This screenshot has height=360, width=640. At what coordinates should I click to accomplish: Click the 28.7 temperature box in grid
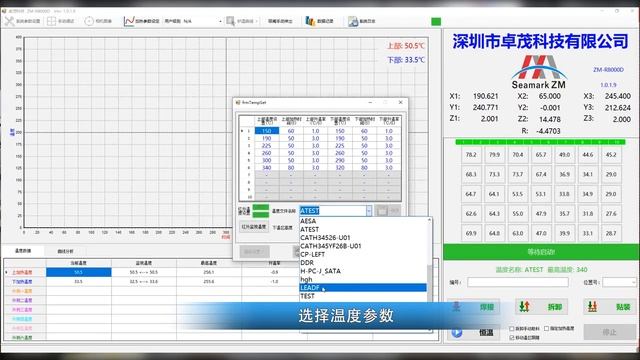point(611,233)
